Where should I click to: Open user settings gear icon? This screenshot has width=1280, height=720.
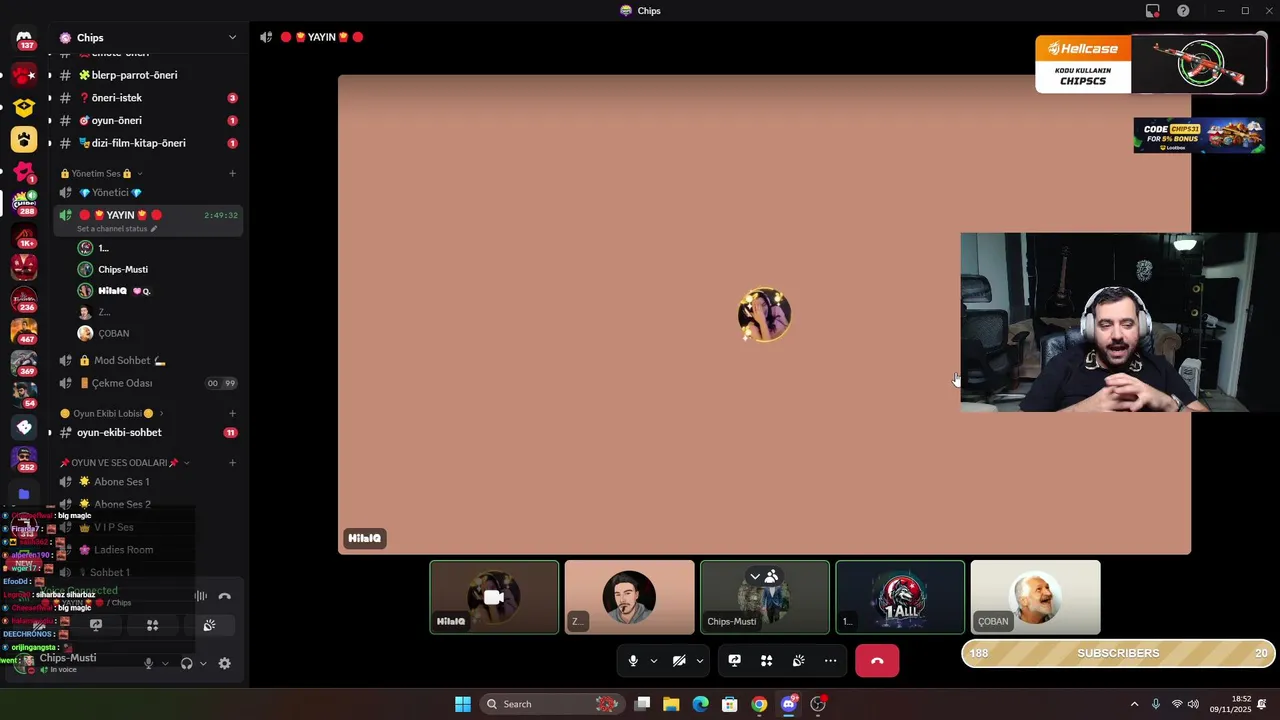point(224,663)
